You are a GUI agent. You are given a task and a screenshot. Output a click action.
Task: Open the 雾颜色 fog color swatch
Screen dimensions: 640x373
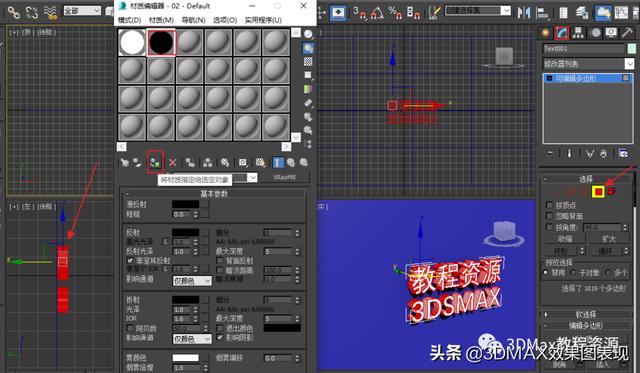pyautogui.click(x=185, y=358)
